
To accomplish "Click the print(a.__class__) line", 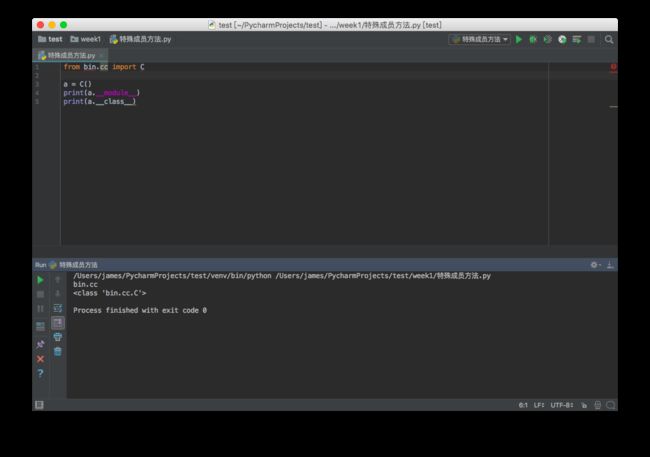I will point(99,102).
